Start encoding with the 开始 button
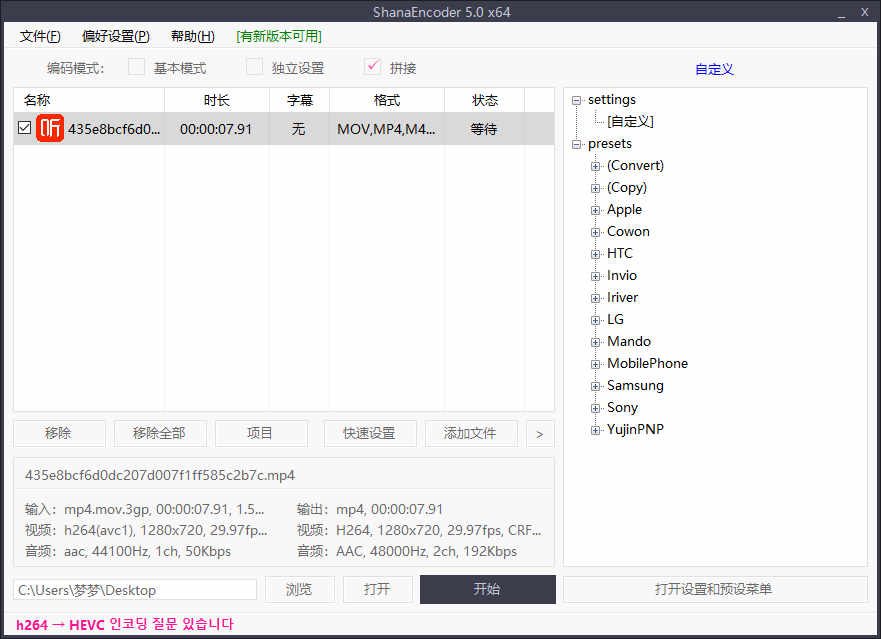The width and height of the screenshot is (881, 639). tap(488, 589)
